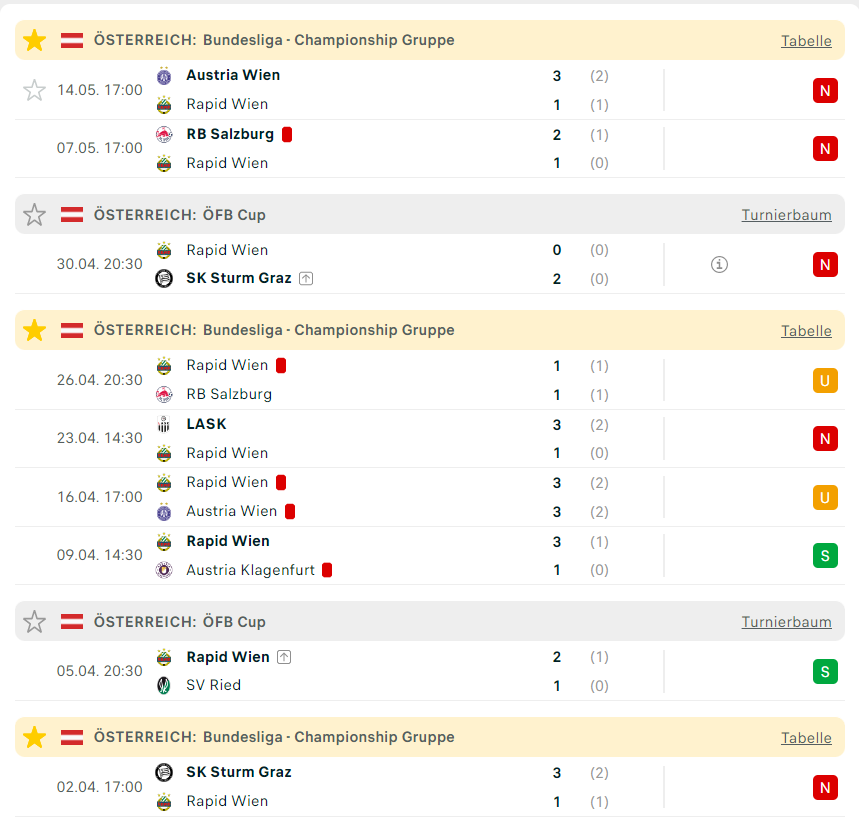Favorite the first ÖFB Cup league star
This screenshot has height=832, width=859.
[x=34, y=215]
